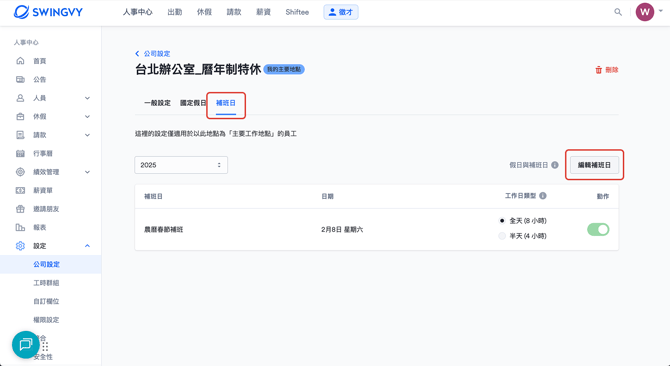Screen dimensions: 670x366
Task: Open 休假 in top navigation
Action: pos(204,12)
